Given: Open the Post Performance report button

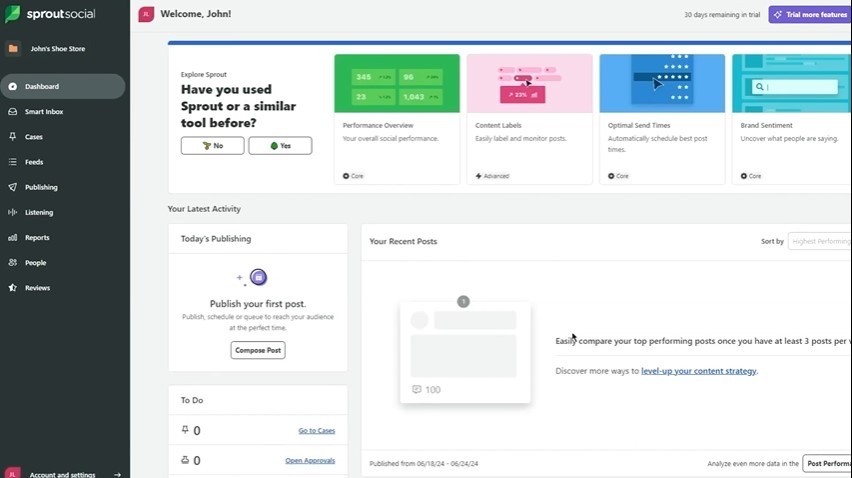Looking at the screenshot, I should 827,463.
